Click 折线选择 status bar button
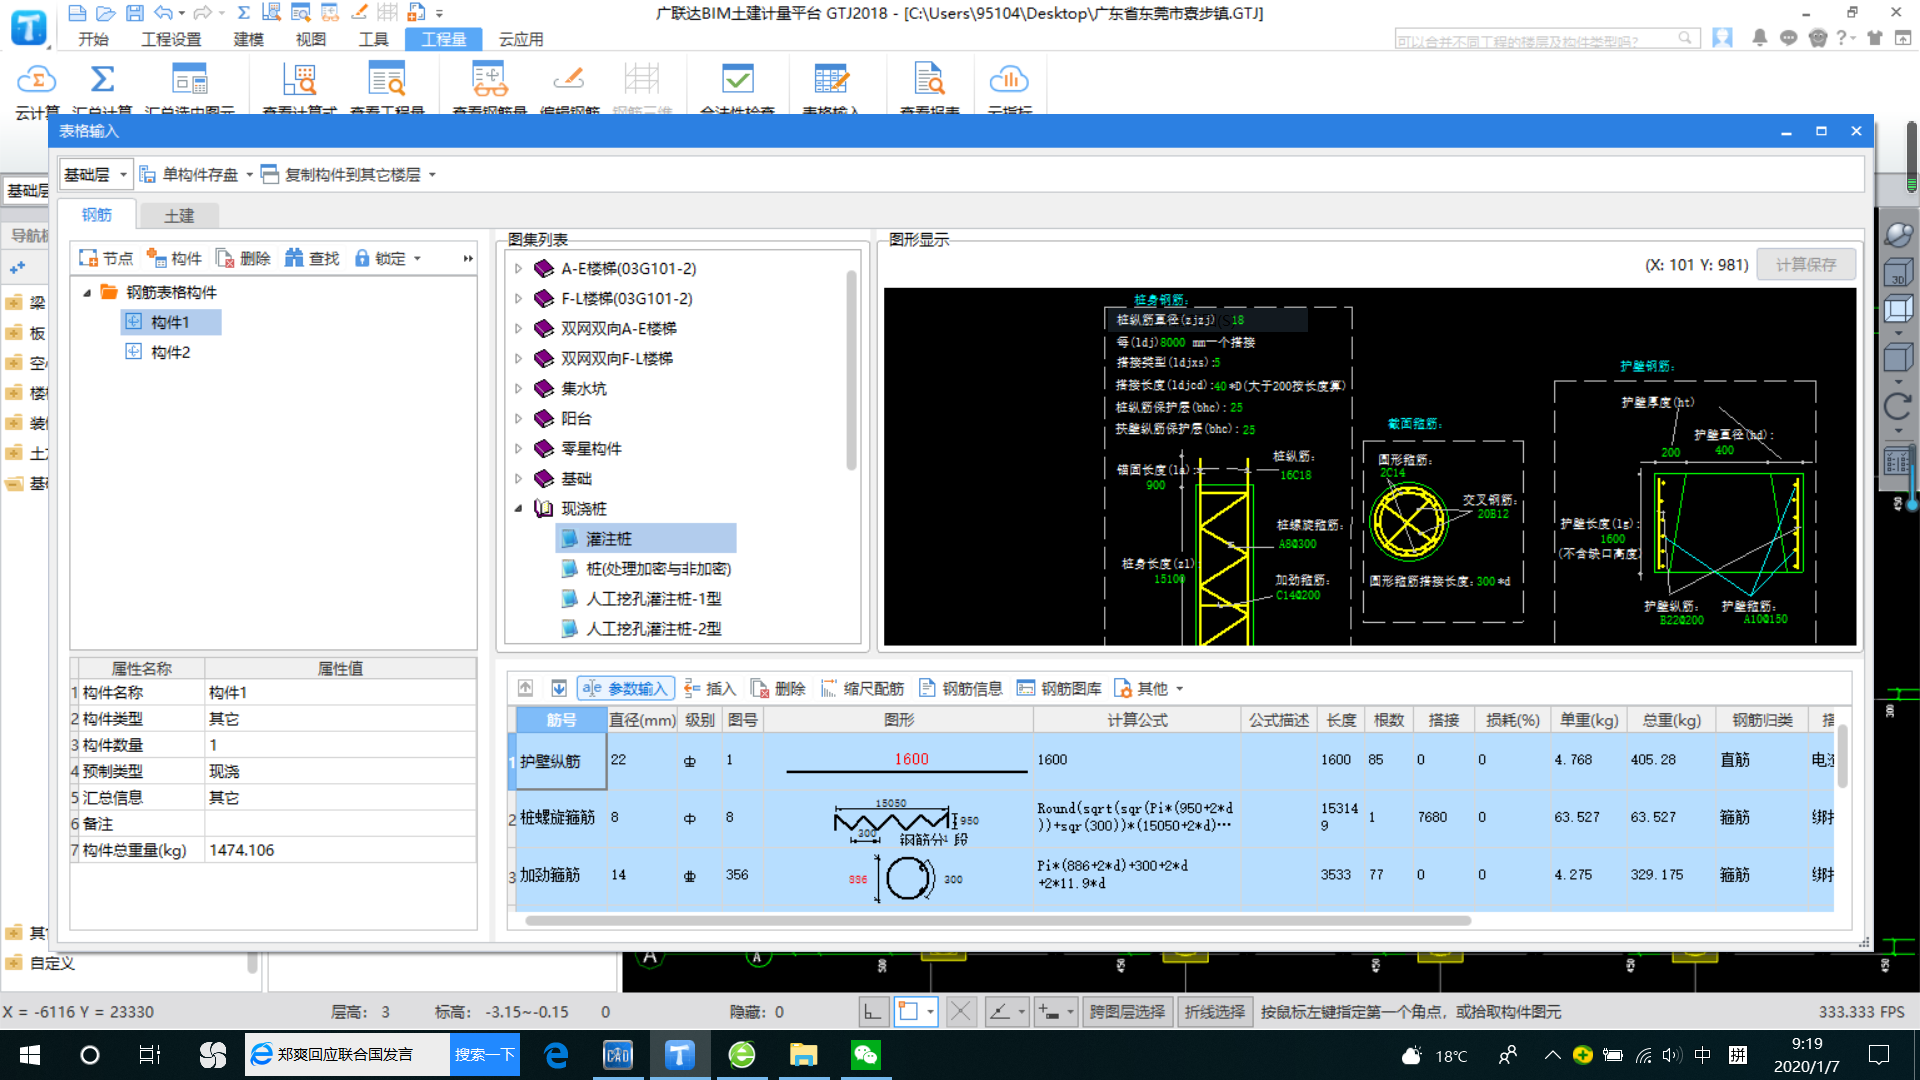Viewport: 1920px width, 1080px height. tap(1214, 1012)
